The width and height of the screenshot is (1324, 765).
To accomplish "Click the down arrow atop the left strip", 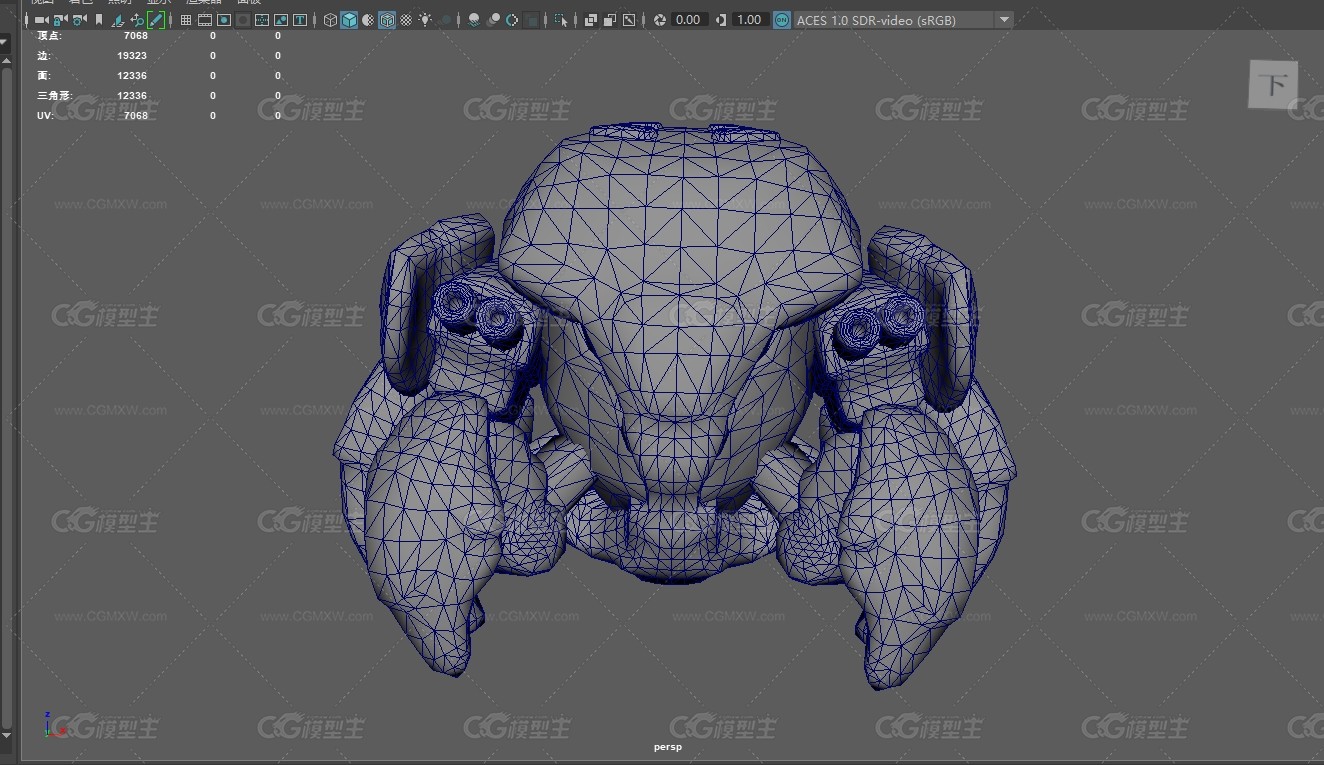I will tap(5, 42).
